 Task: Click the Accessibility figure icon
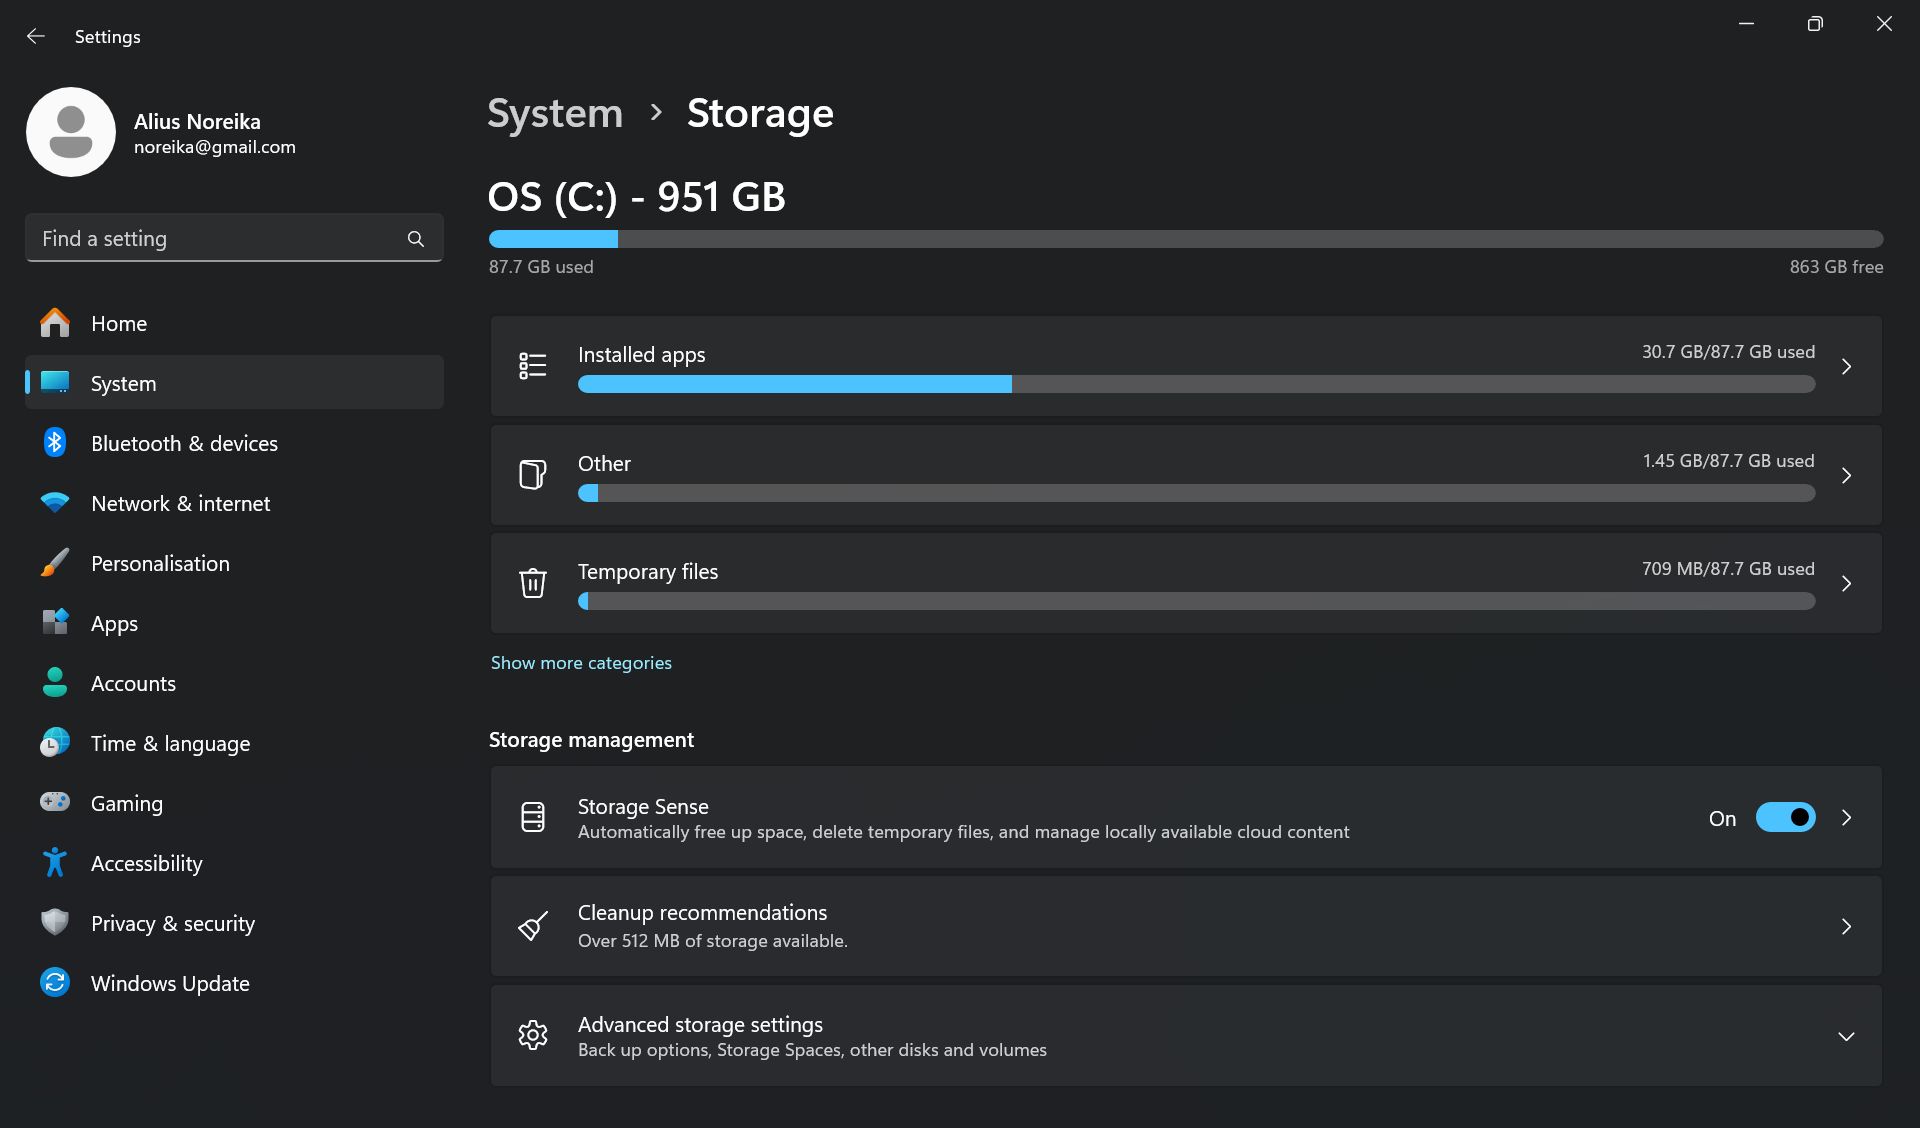click(x=55, y=862)
